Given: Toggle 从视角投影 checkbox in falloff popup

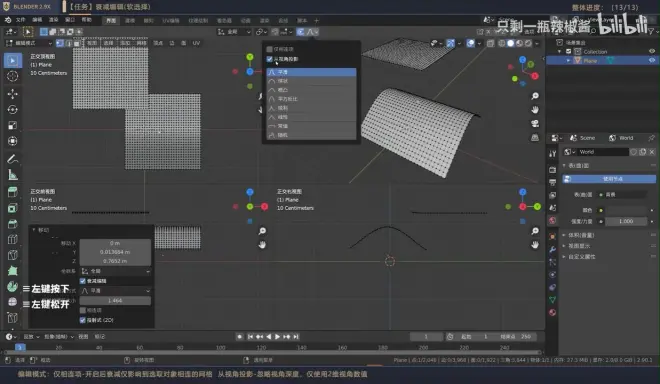Looking at the screenshot, I should point(269,59).
